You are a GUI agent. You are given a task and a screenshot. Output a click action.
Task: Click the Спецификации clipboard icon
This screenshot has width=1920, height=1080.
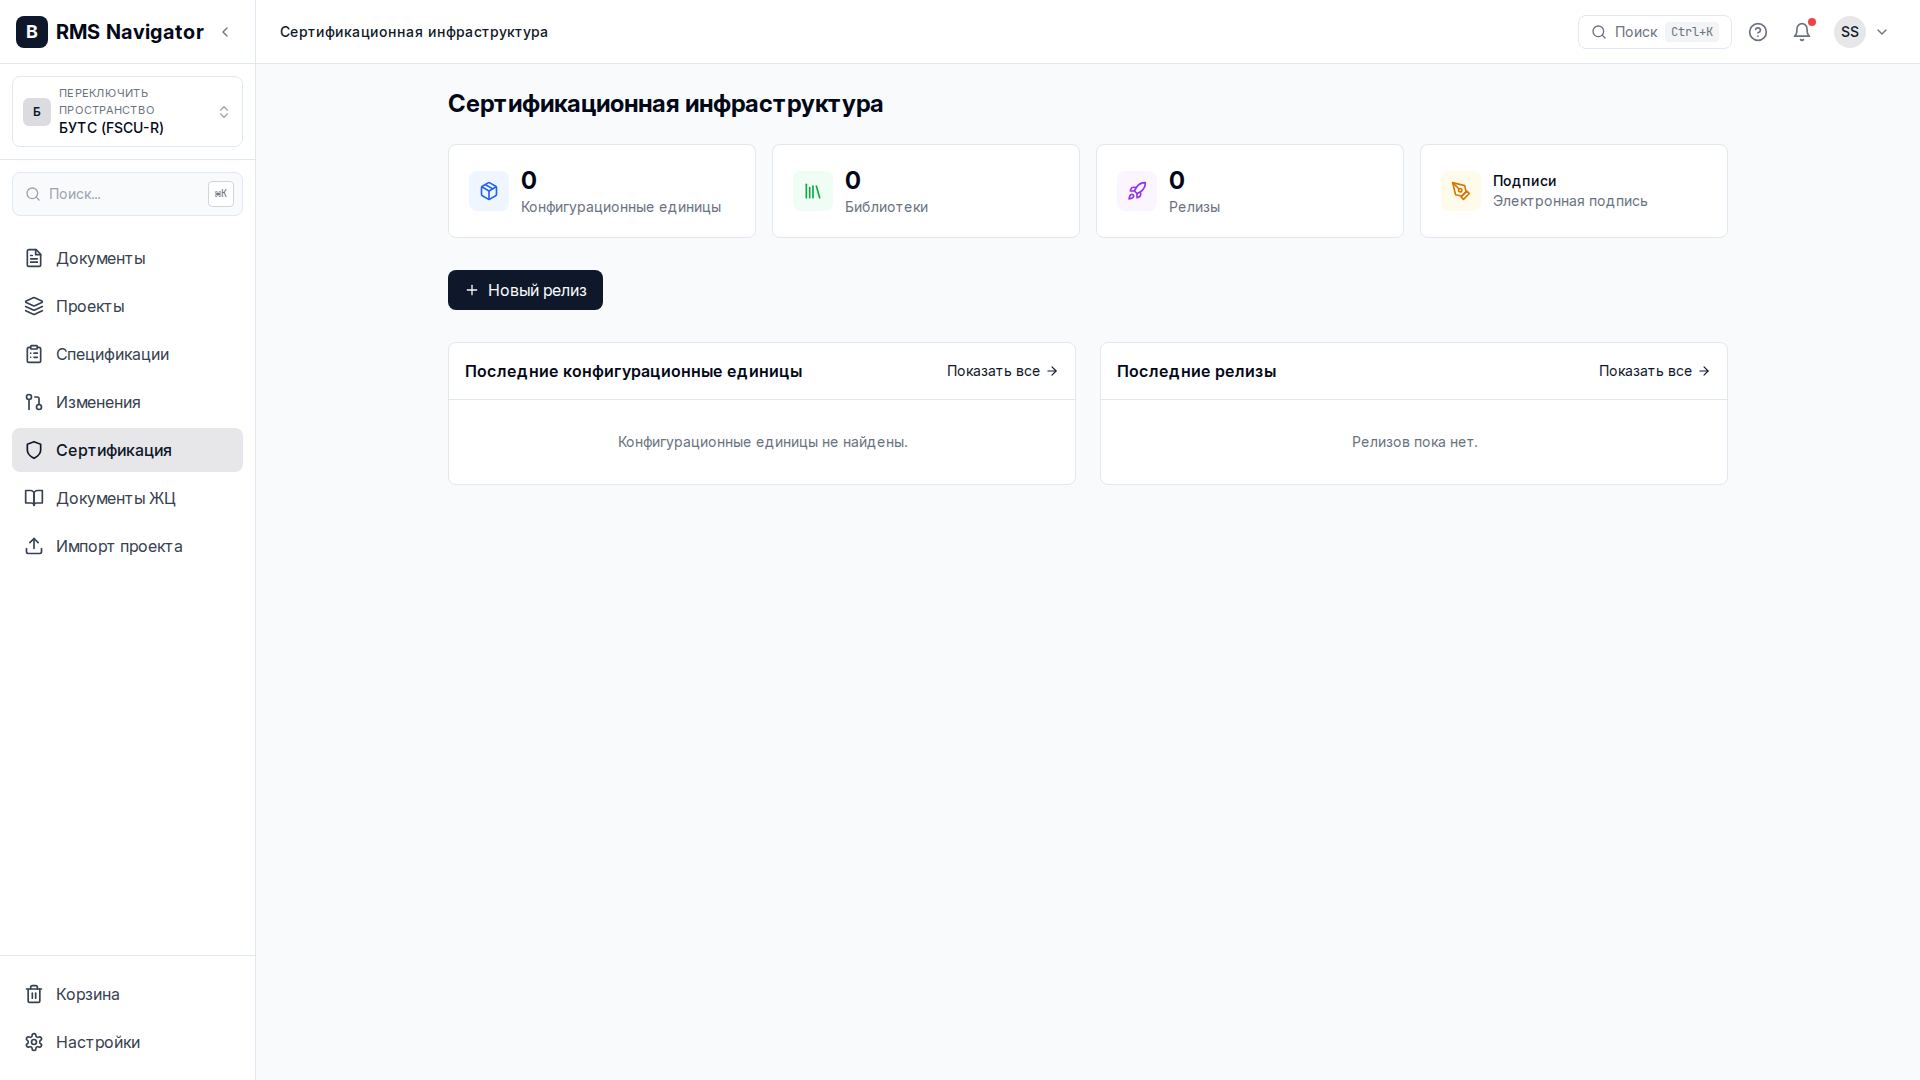click(x=34, y=354)
